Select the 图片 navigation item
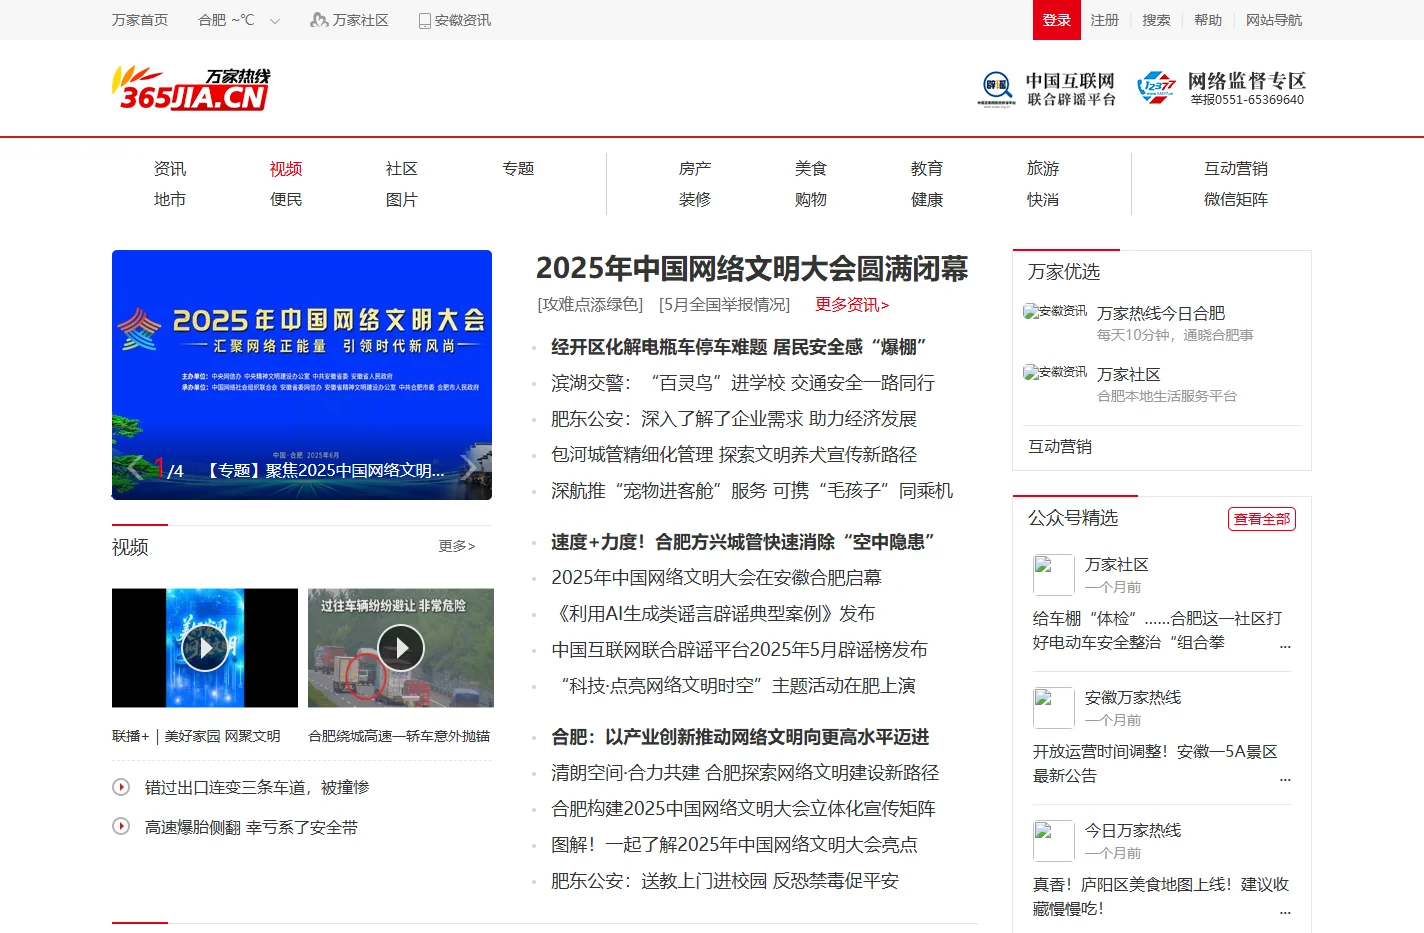The width and height of the screenshot is (1424, 933). click(402, 200)
